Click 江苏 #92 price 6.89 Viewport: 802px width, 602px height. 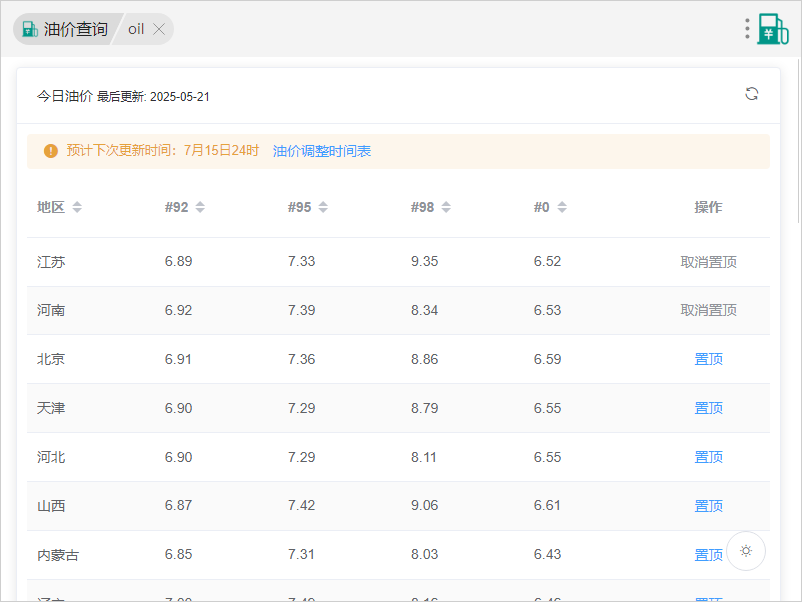[x=179, y=261]
